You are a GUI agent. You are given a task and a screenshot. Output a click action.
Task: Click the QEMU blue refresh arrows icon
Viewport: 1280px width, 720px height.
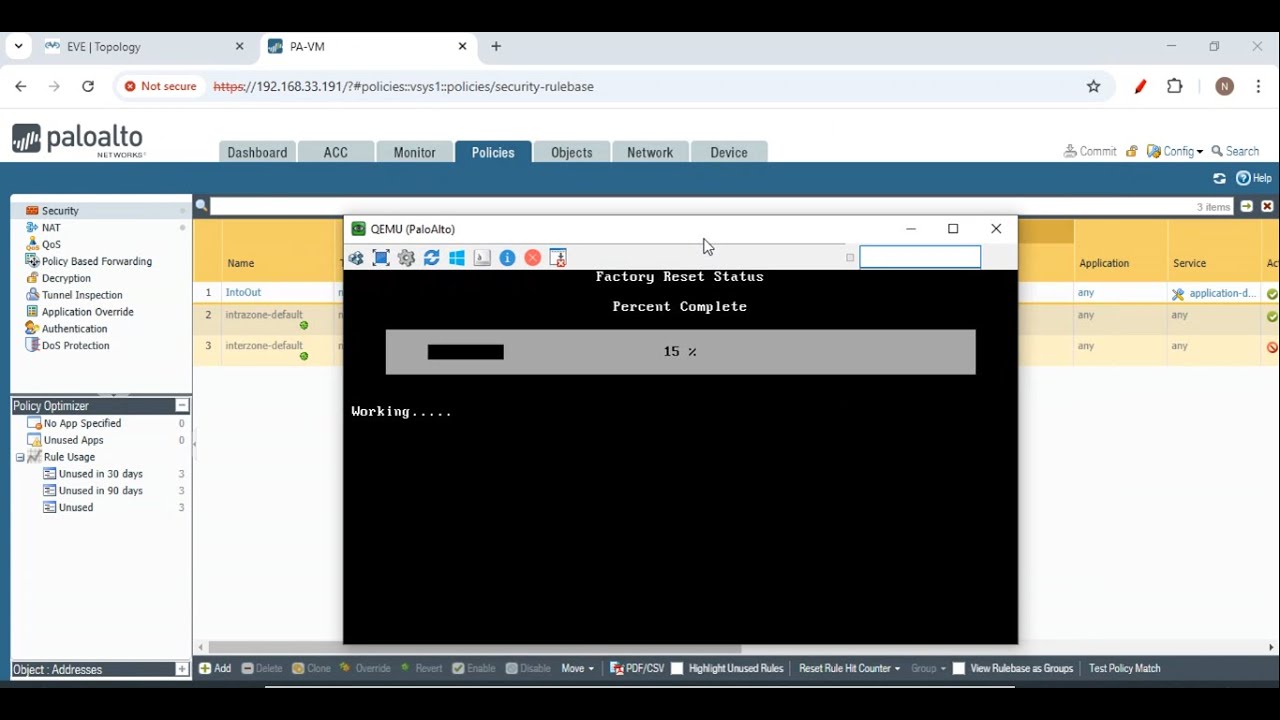(432, 258)
